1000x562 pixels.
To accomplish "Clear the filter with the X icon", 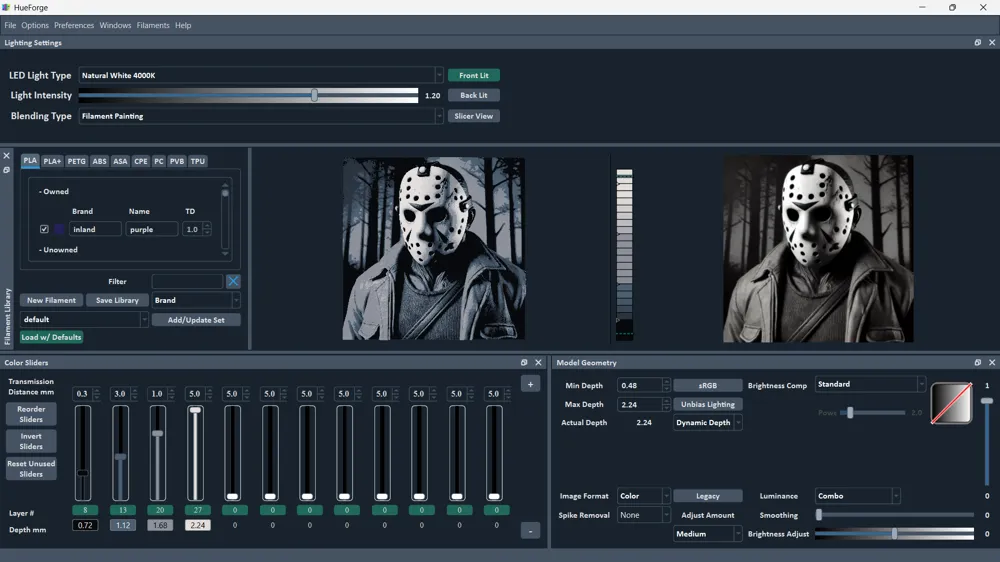I will tap(233, 281).
